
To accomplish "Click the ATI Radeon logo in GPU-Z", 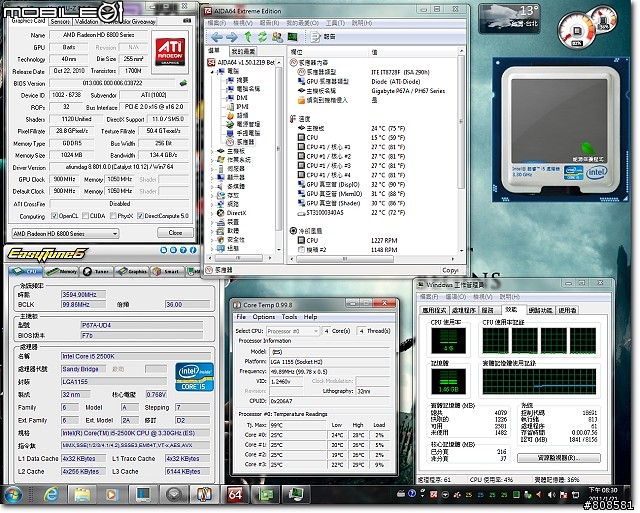I will pyautogui.click(x=170, y=52).
